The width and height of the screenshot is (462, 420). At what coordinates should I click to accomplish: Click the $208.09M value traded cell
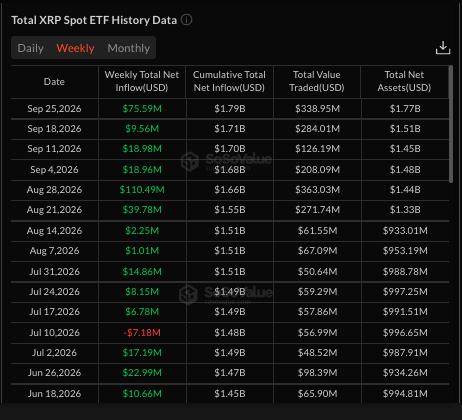pos(317,170)
